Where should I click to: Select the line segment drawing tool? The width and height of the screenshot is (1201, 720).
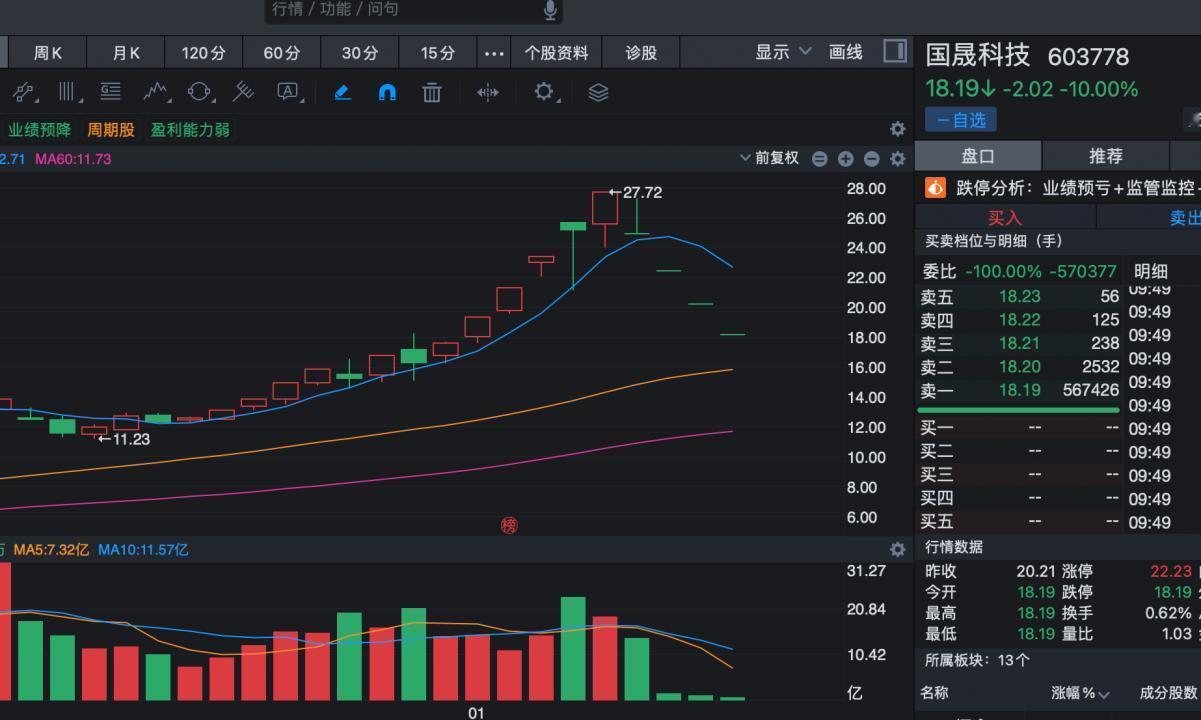[23, 92]
